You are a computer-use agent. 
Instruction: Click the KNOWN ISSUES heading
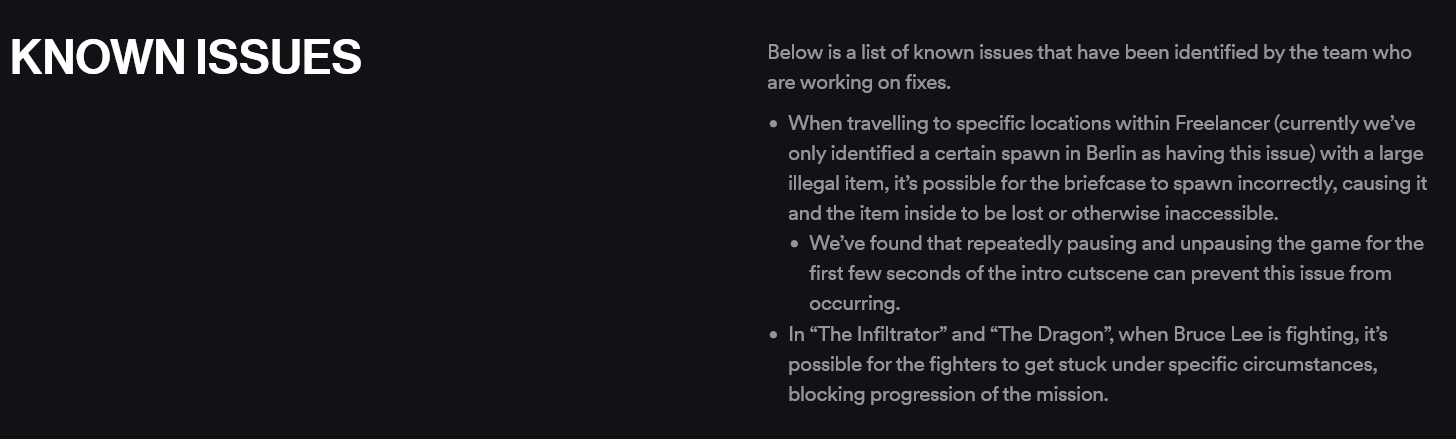185,58
